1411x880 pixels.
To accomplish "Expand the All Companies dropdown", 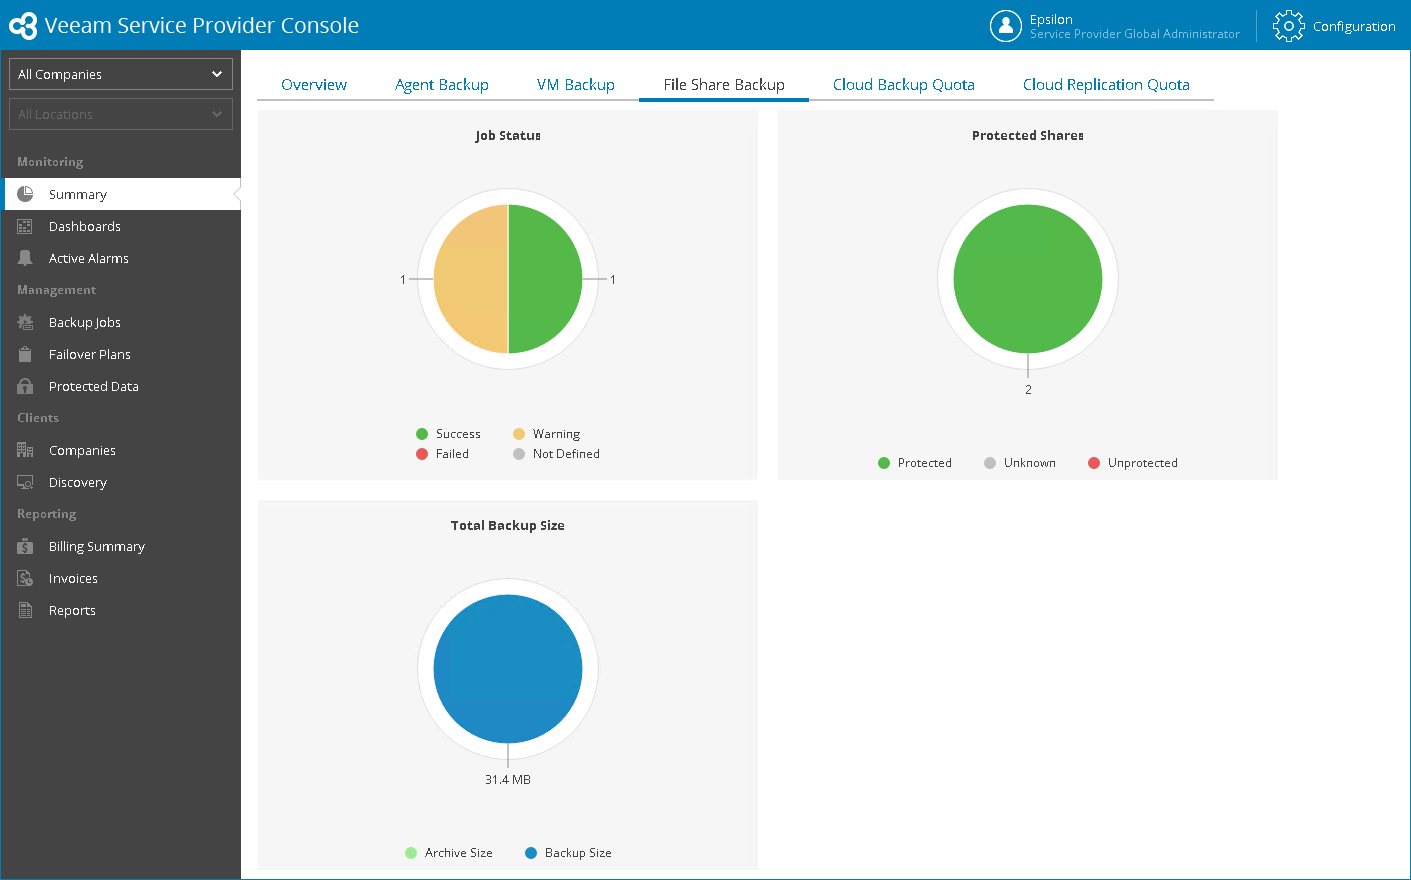I will tap(121, 74).
